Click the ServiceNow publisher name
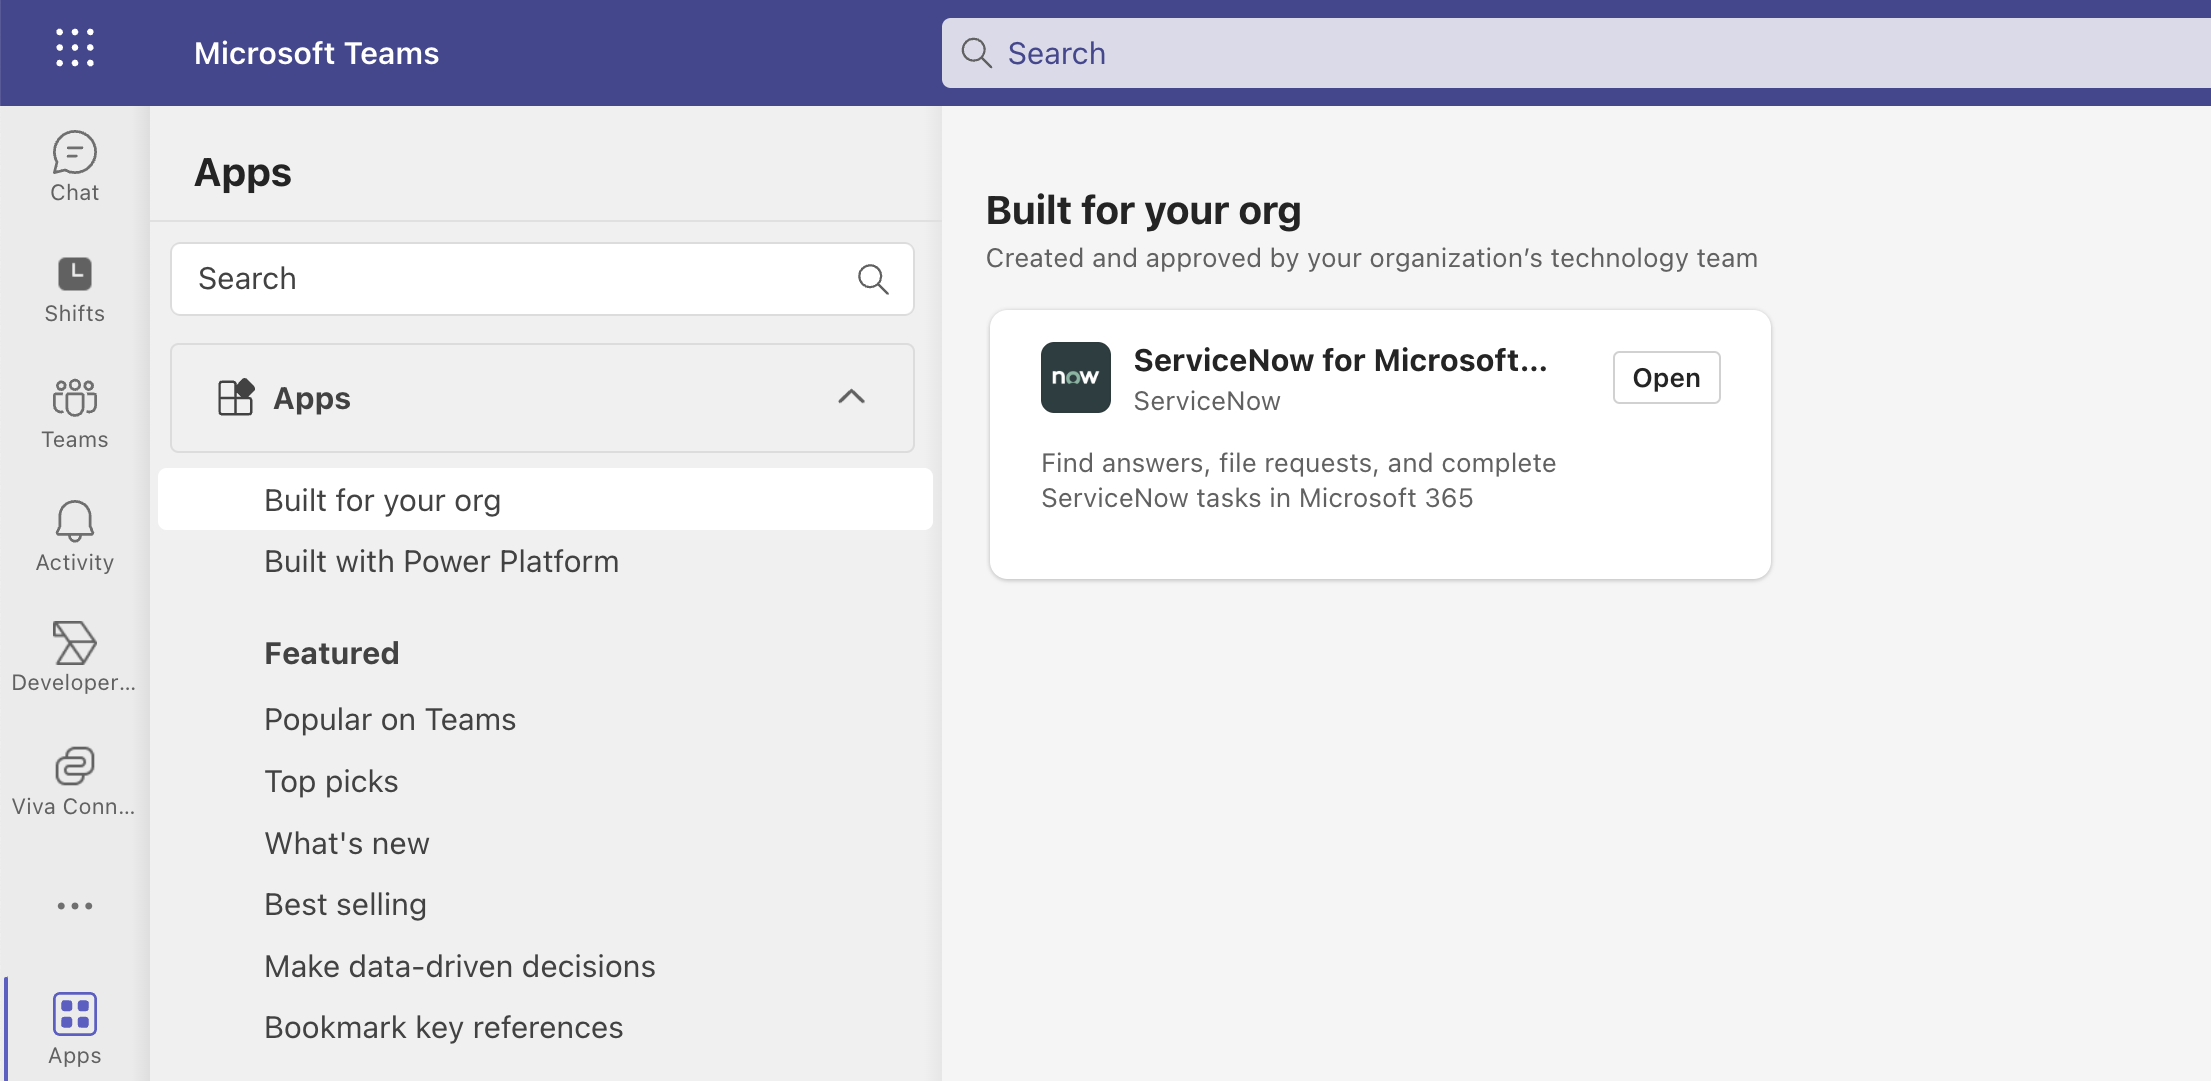The width and height of the screenshot is (2211, 1081). (1207, 401)
